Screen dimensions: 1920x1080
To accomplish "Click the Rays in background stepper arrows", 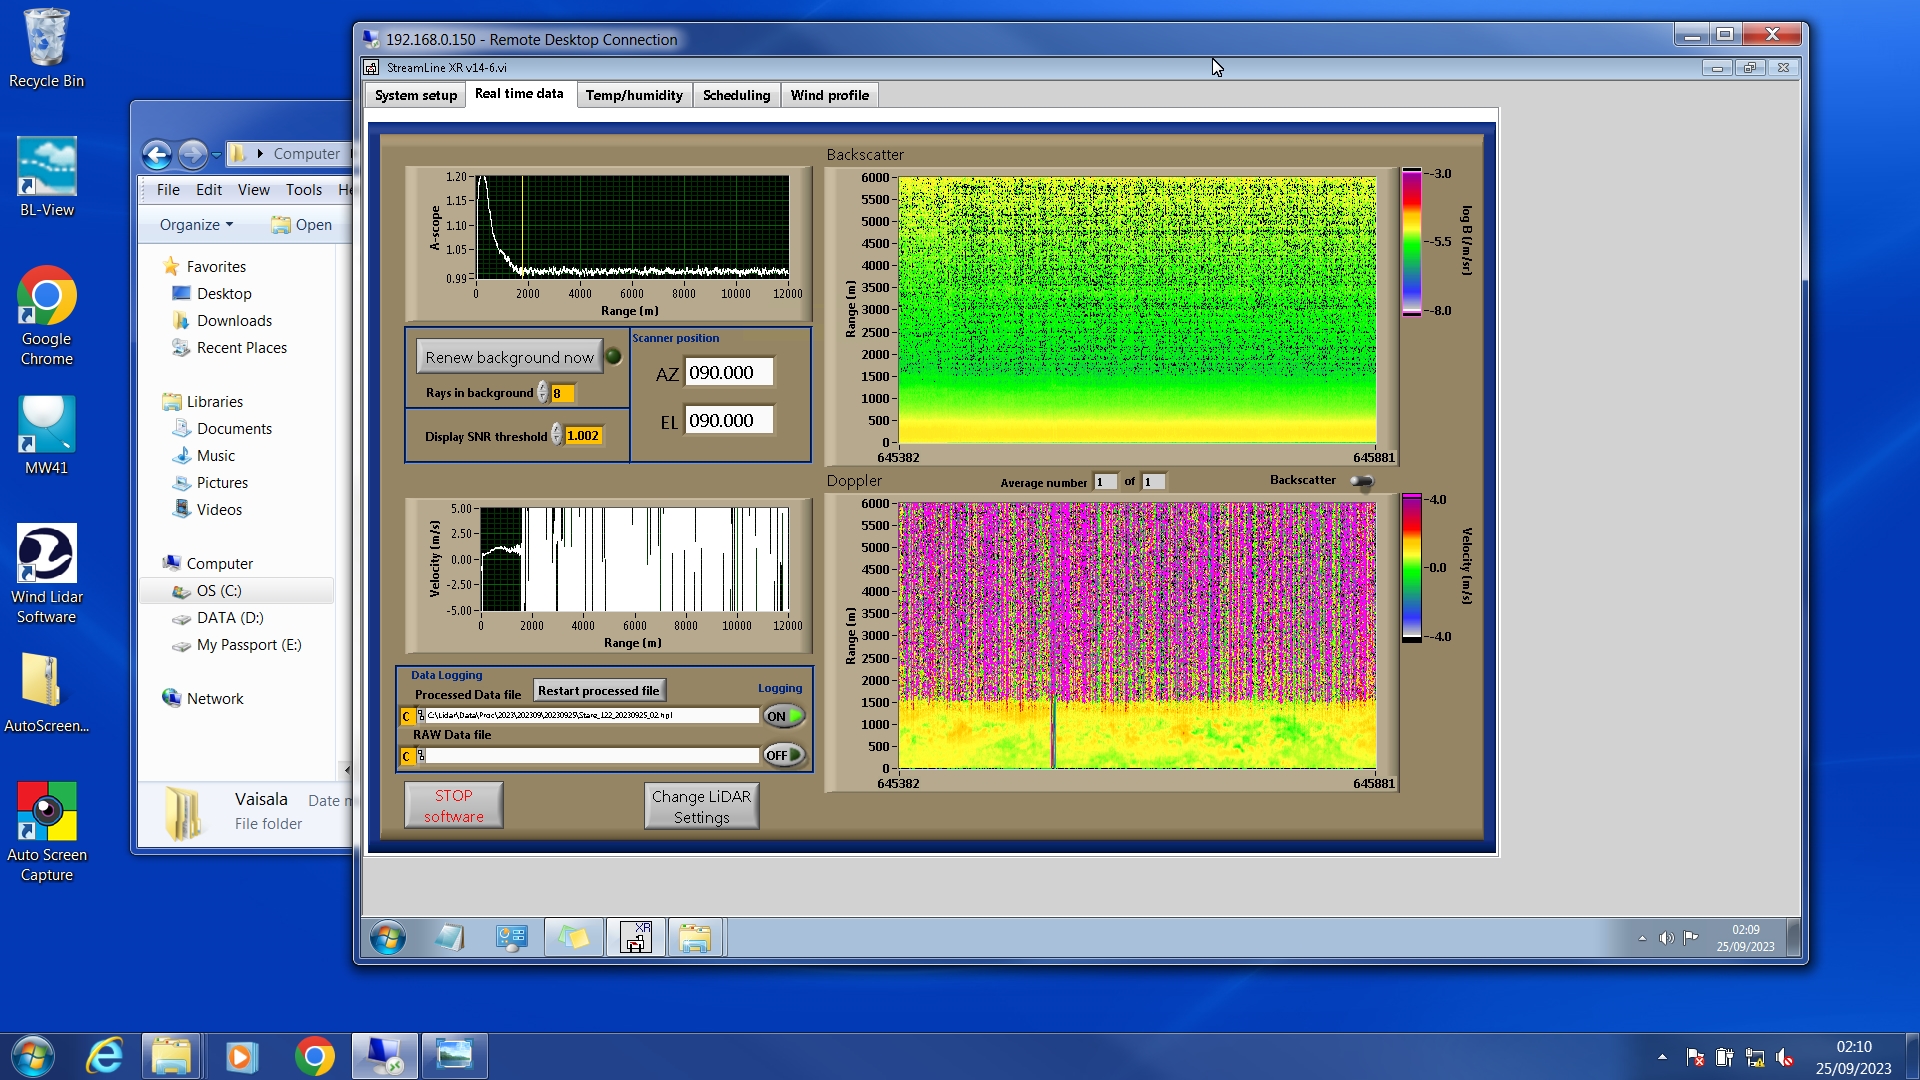I will pyautogui.click(x=542, y=393).
